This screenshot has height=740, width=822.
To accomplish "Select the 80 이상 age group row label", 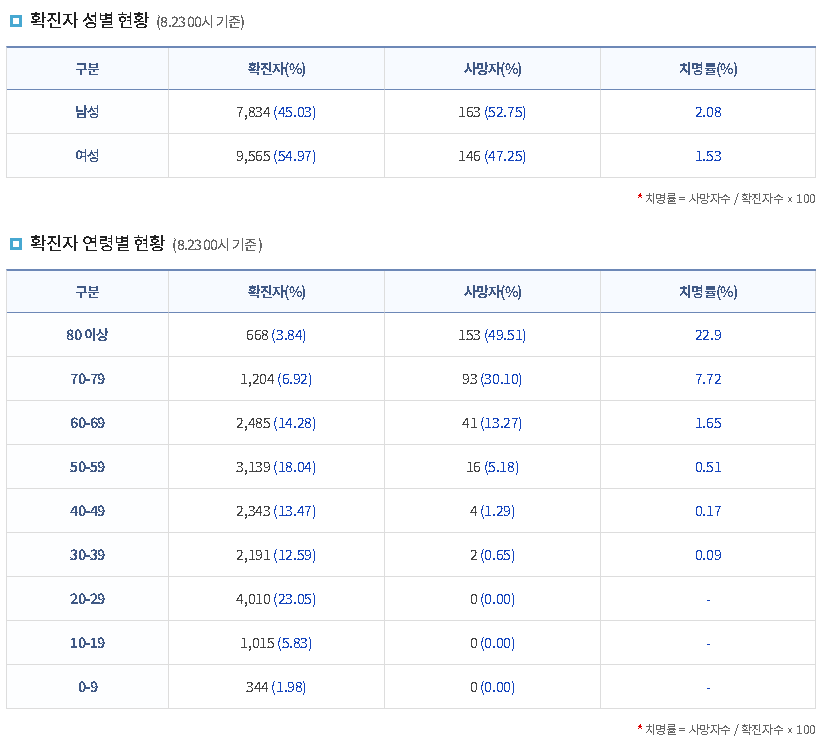I will pos(87,335).
